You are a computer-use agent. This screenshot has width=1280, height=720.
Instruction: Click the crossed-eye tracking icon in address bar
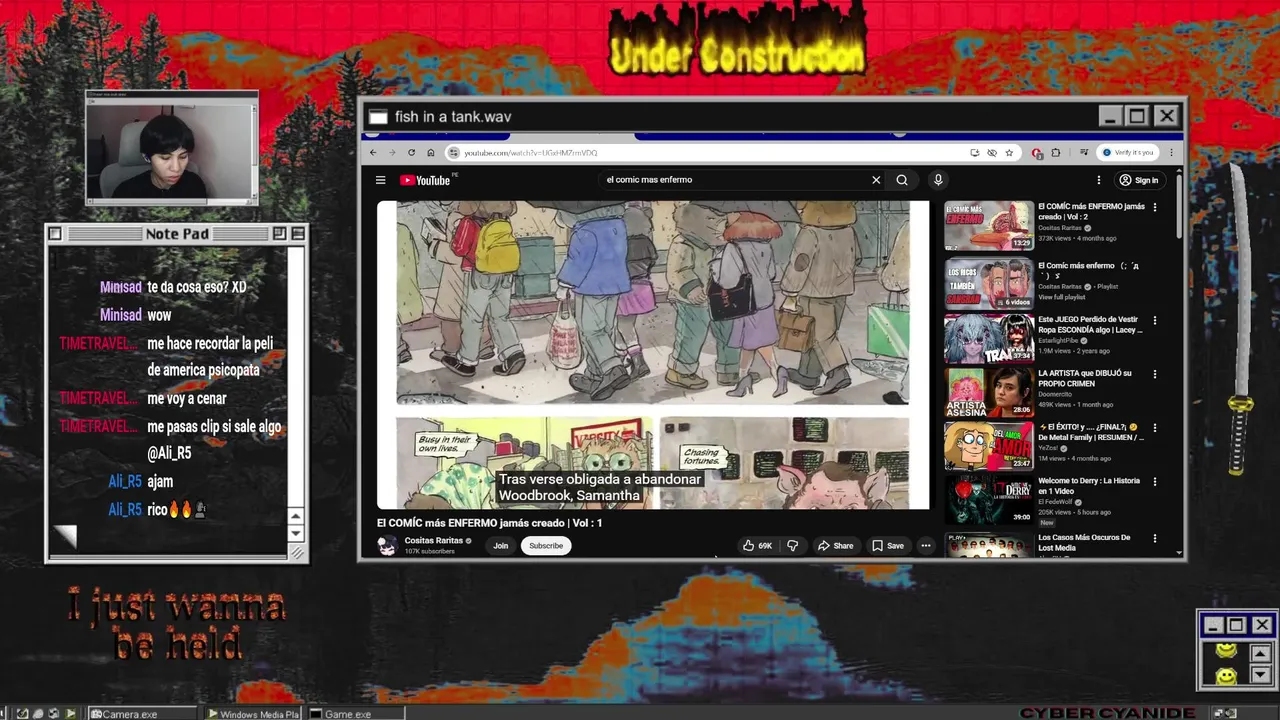(992, 153)
